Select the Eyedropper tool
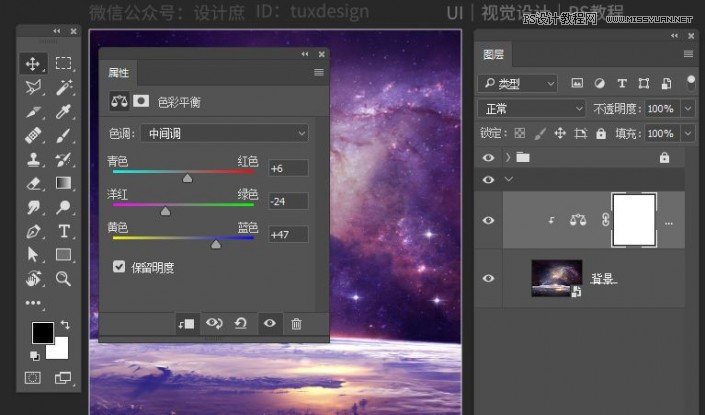The height and width of the screenshot is (415, 705). (63, 112)
